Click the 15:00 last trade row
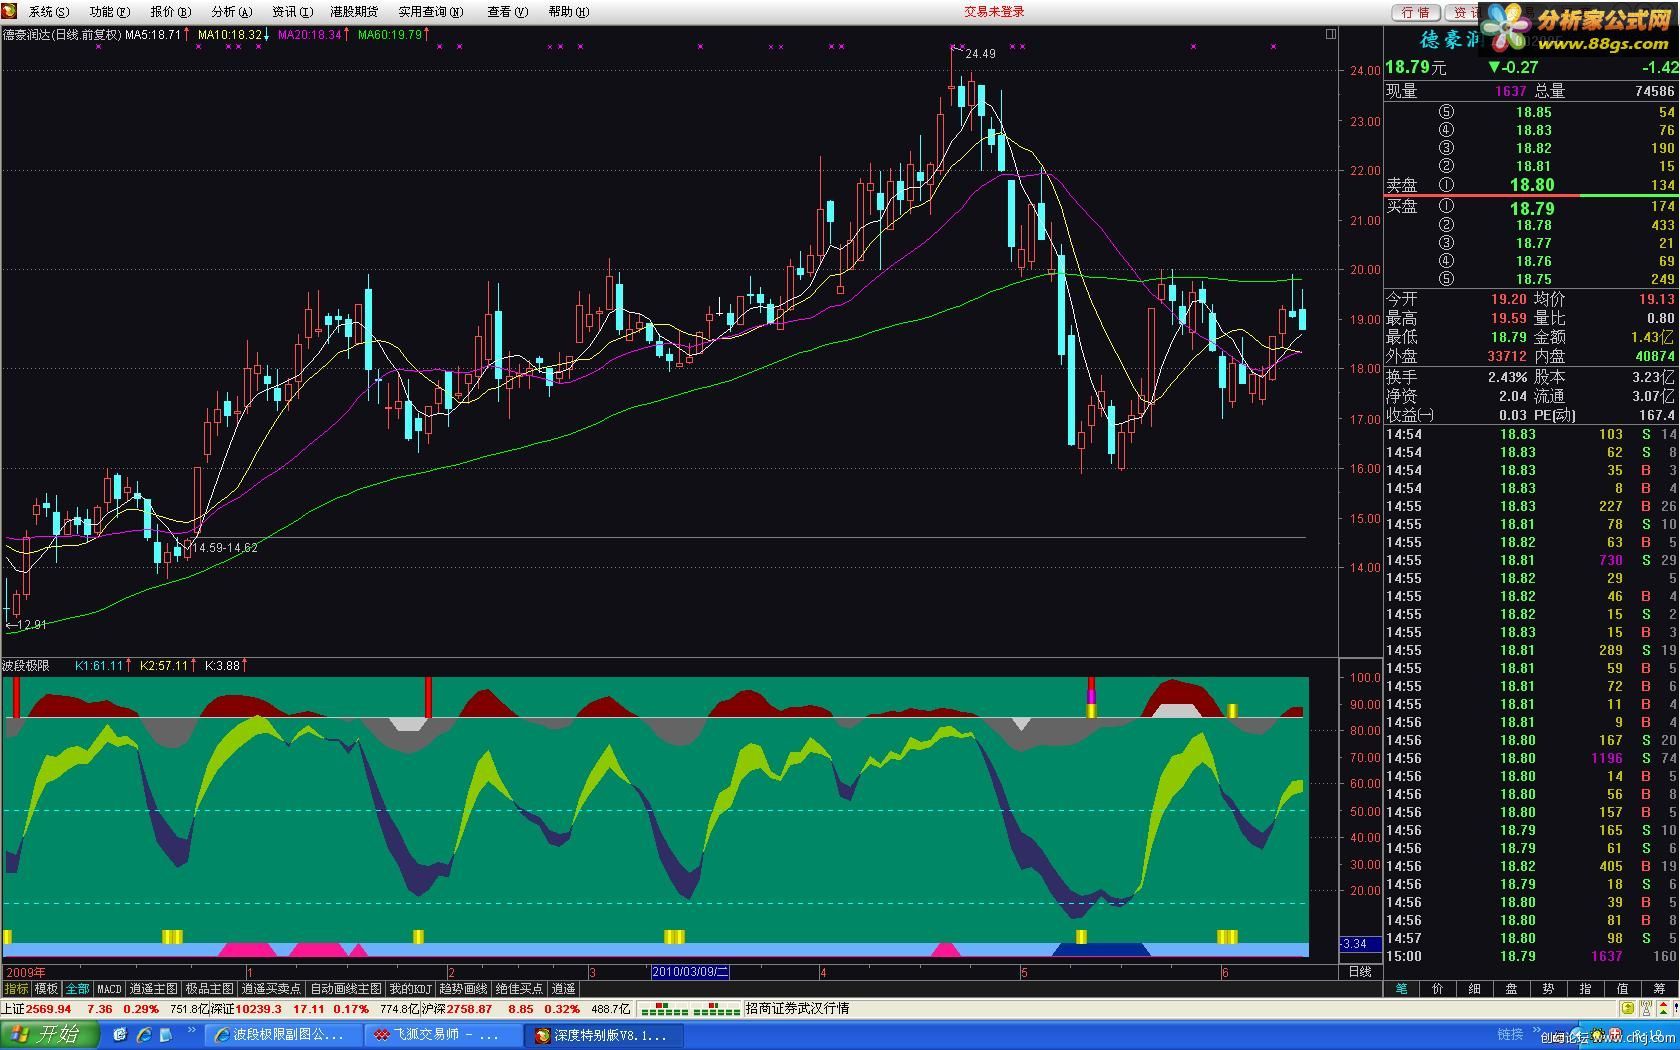Viewport: 1680px width, 1050px height. (1531, 956)
